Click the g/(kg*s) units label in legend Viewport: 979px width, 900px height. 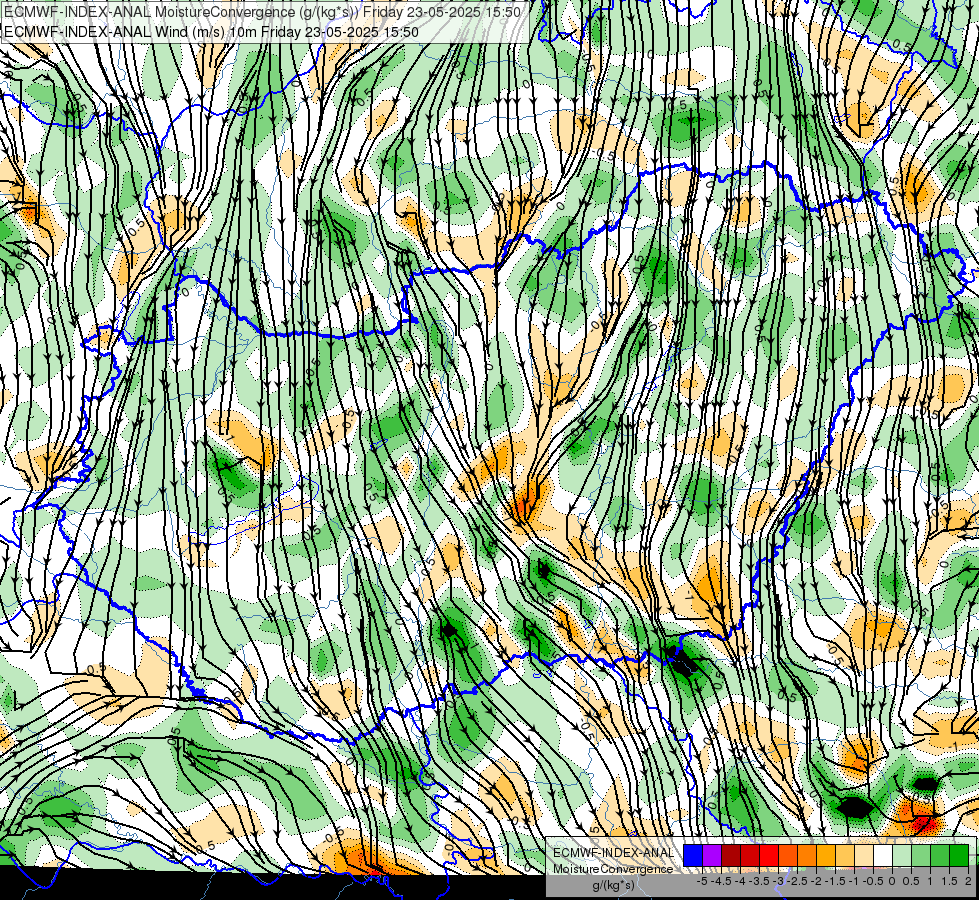coord(613,885)
